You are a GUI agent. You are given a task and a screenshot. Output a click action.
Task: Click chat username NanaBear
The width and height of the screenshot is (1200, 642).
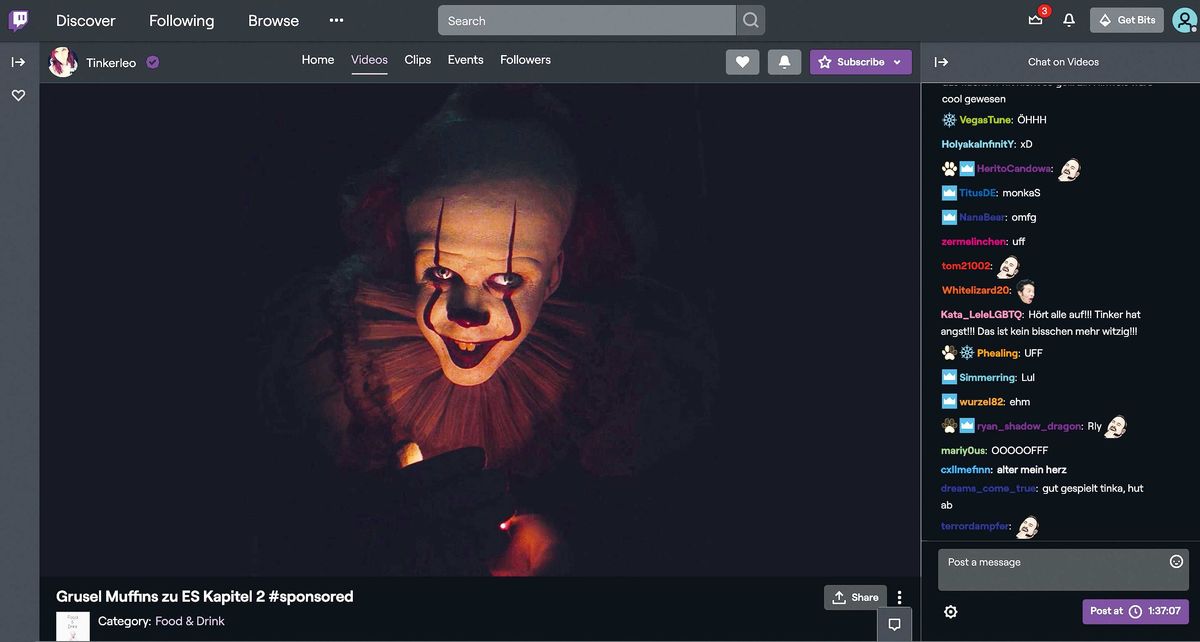click(x=982, y=217)
